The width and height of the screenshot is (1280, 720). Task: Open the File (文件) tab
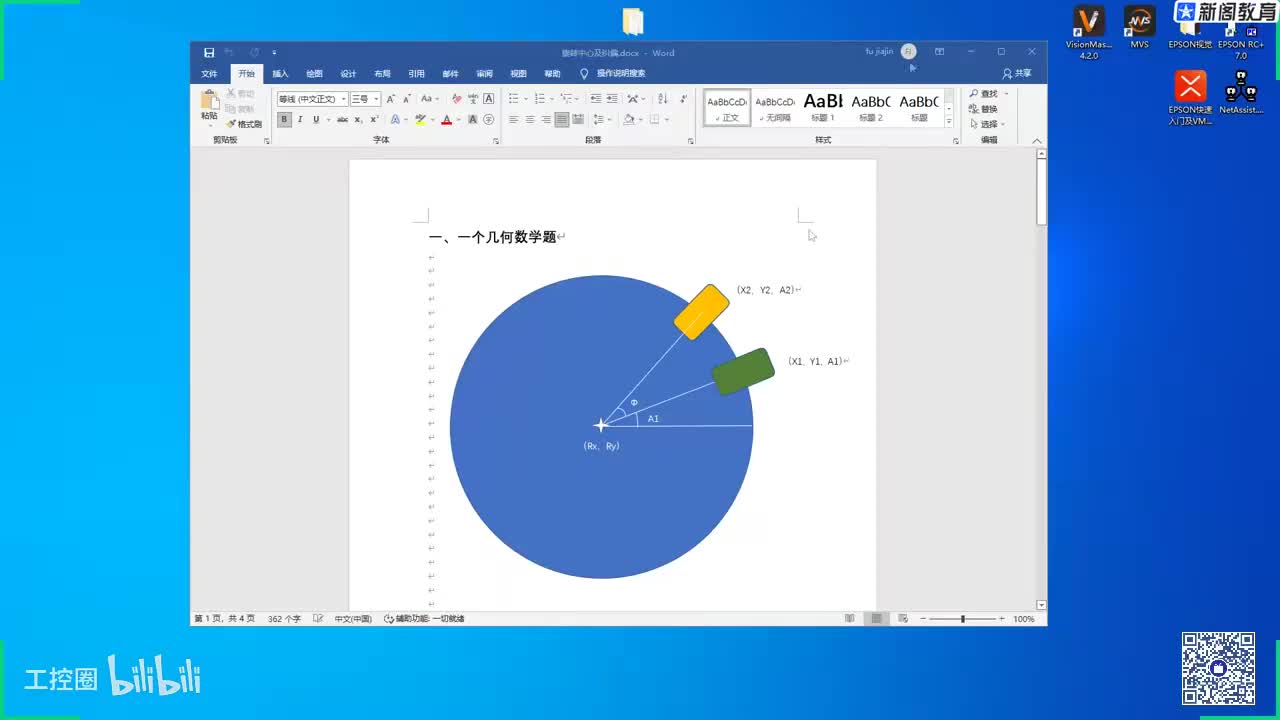click(209, 74)
